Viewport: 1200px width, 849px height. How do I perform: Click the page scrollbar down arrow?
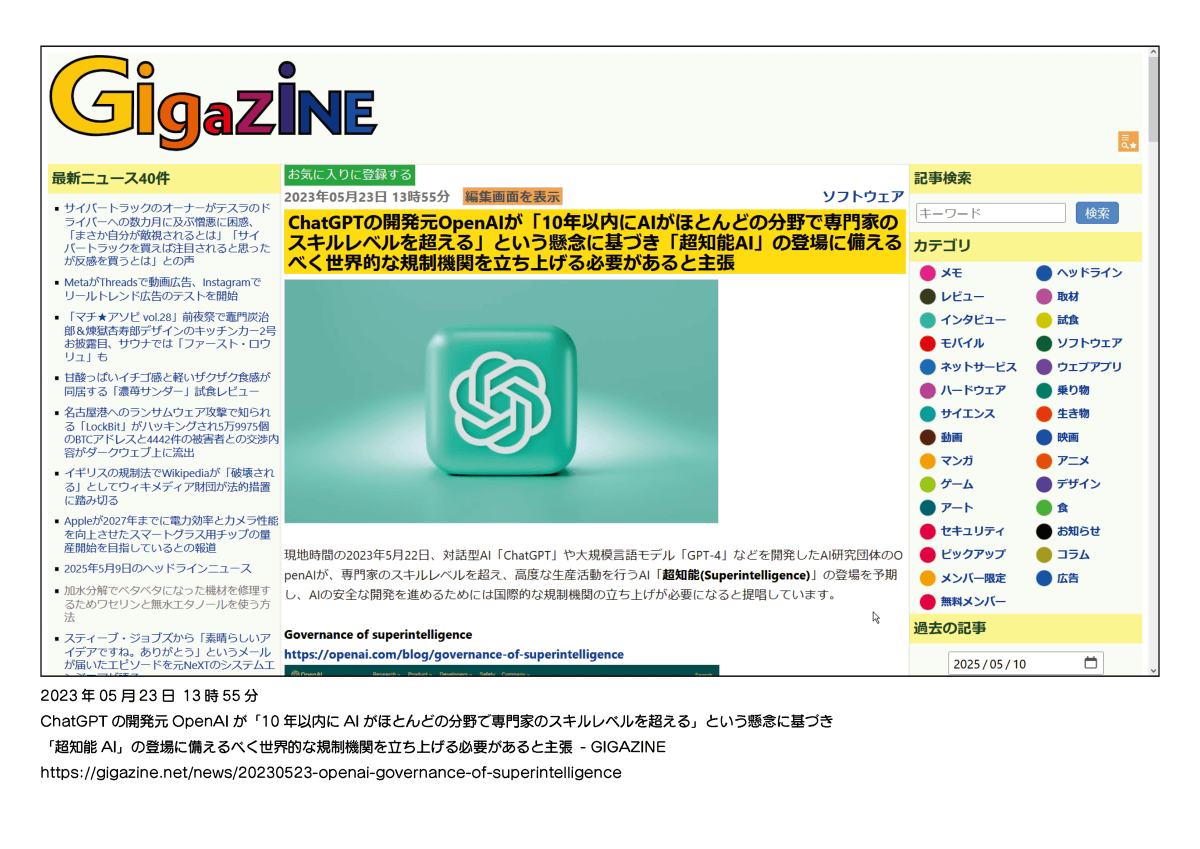coord(1153,670)
